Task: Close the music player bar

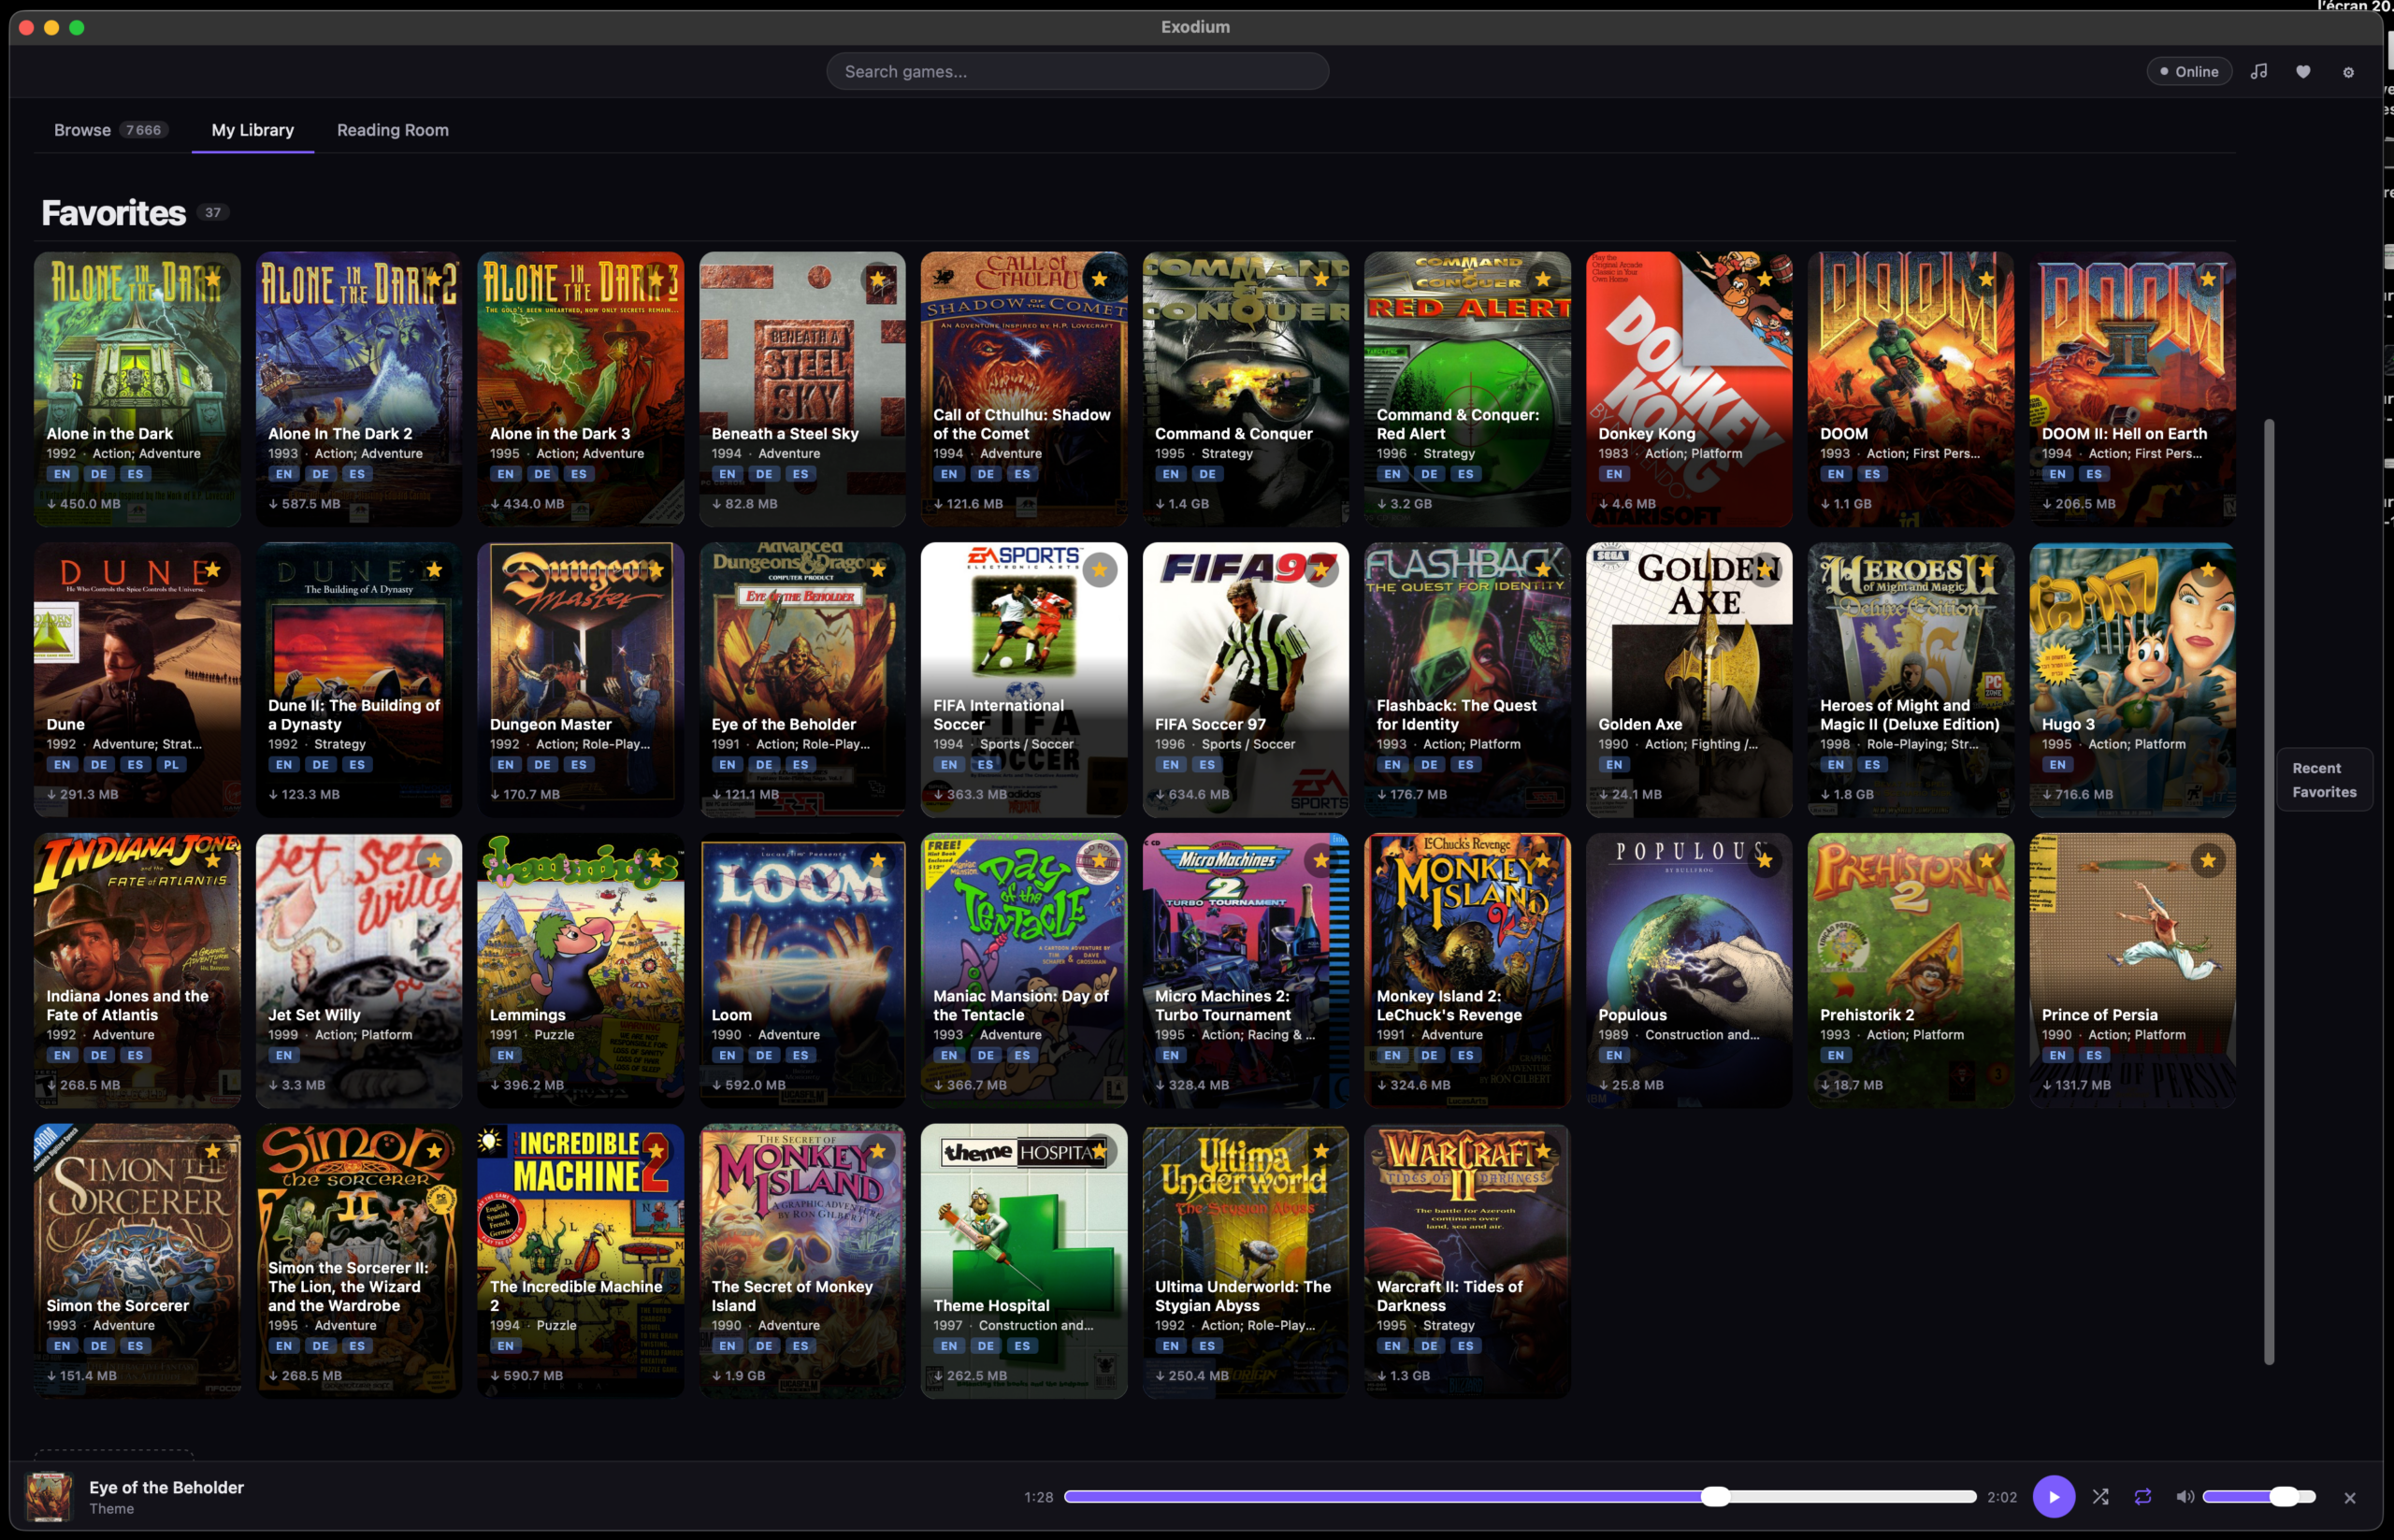Action: tap(2349, 1497)
